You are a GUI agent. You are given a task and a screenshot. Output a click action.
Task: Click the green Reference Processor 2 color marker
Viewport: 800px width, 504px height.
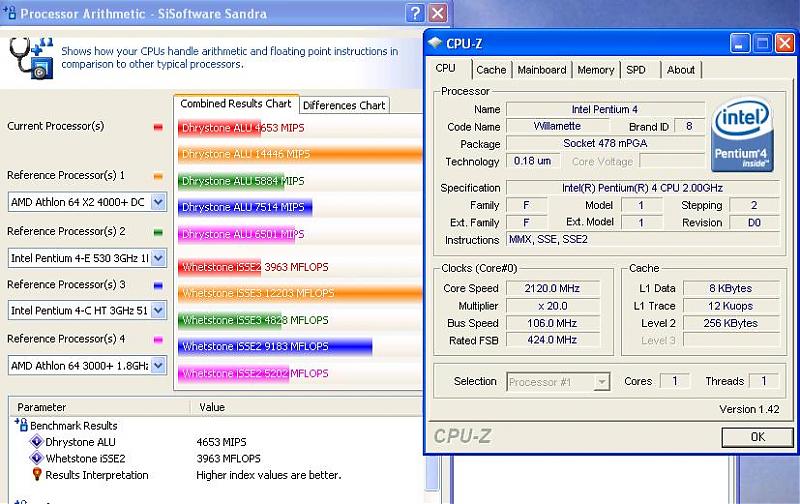pos(158,233)
